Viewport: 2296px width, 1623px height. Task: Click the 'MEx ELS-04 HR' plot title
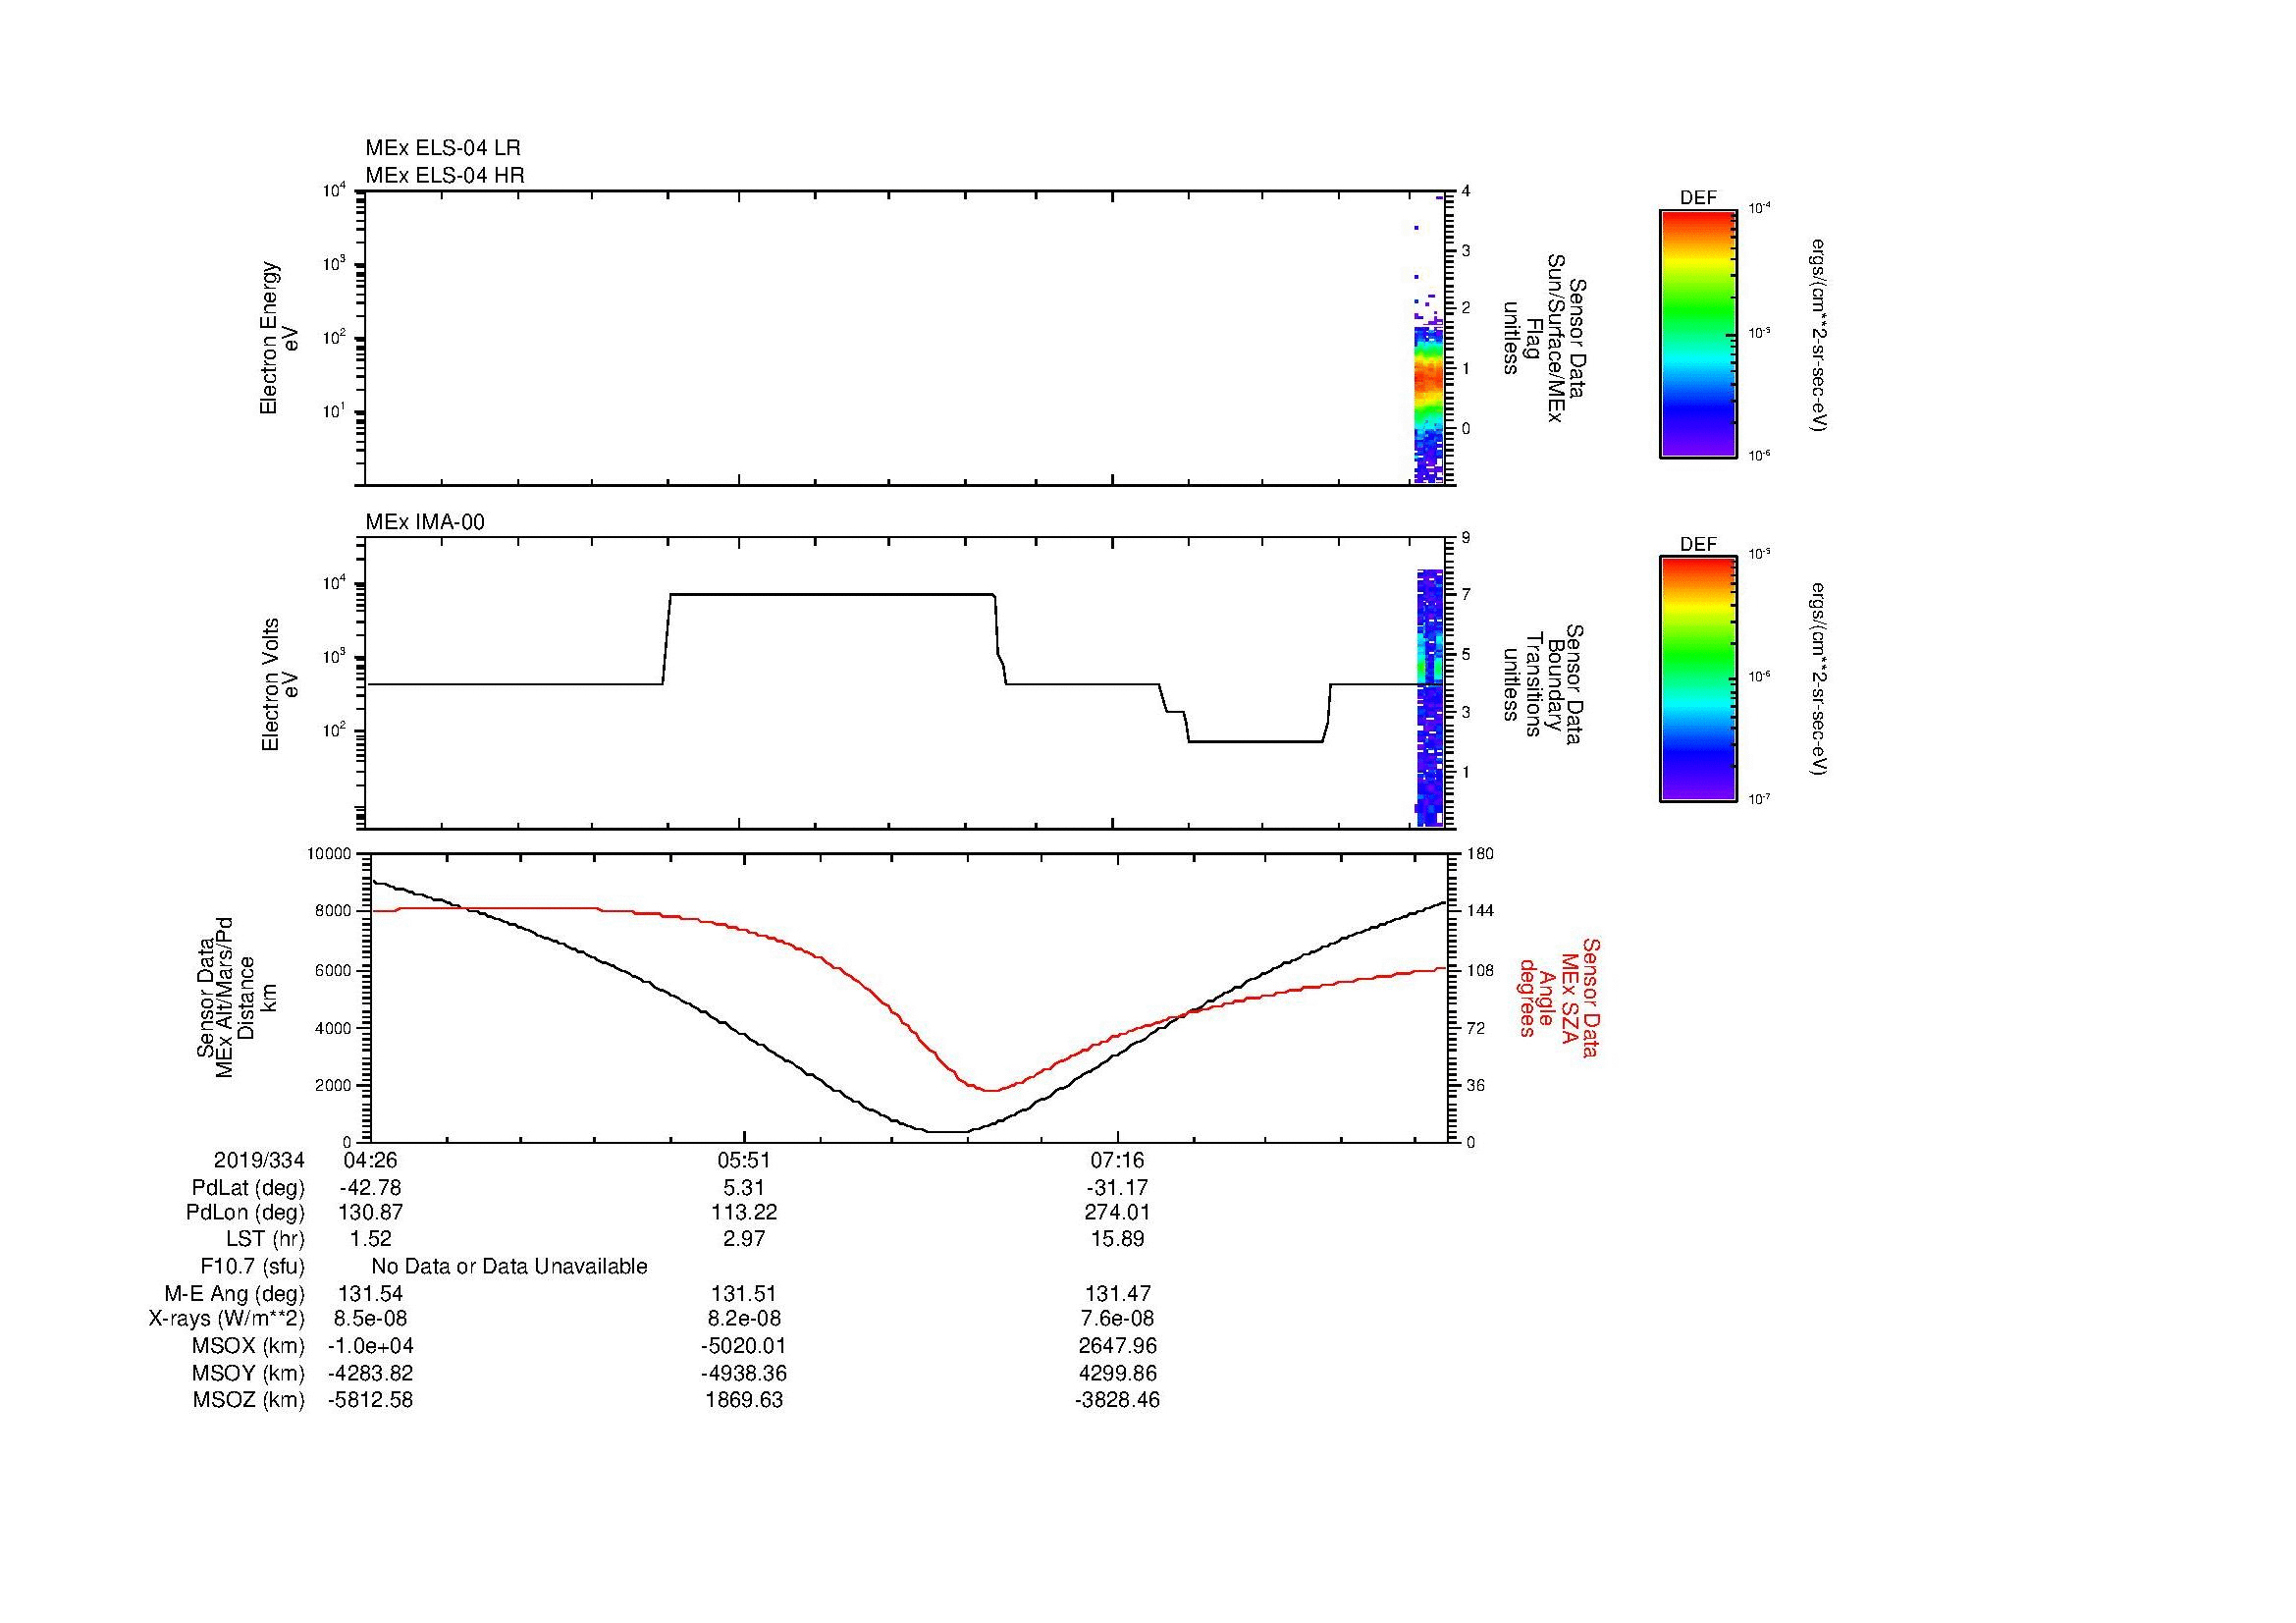point(445,176)
